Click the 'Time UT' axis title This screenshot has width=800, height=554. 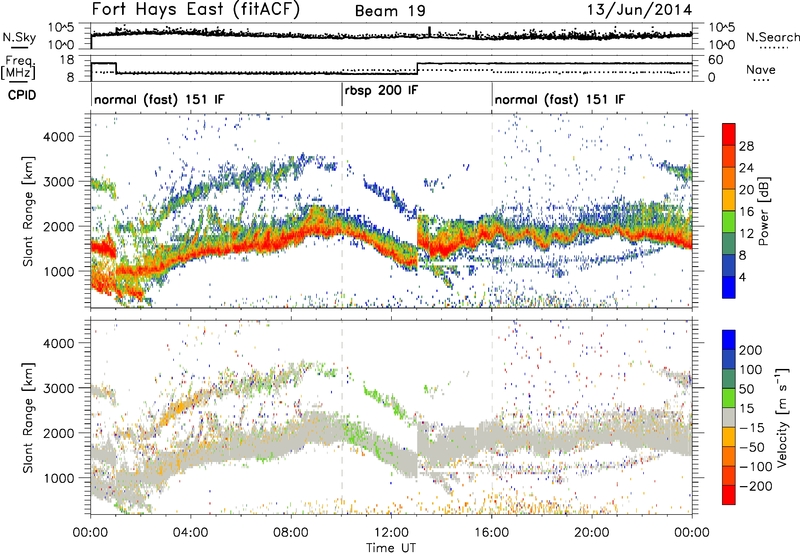coord(391,548)
